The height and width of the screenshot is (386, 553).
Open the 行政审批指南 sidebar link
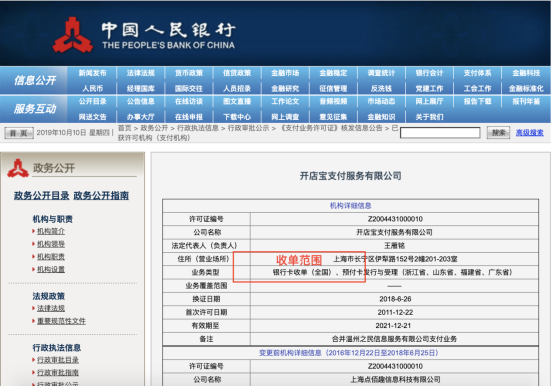[x=58, y=373]
